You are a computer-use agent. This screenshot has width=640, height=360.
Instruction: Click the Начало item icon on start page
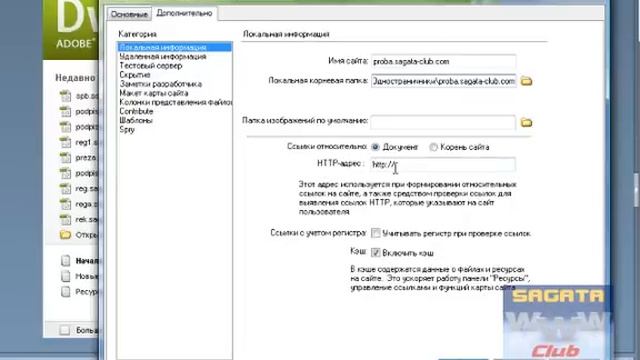(x=65, y=261)
